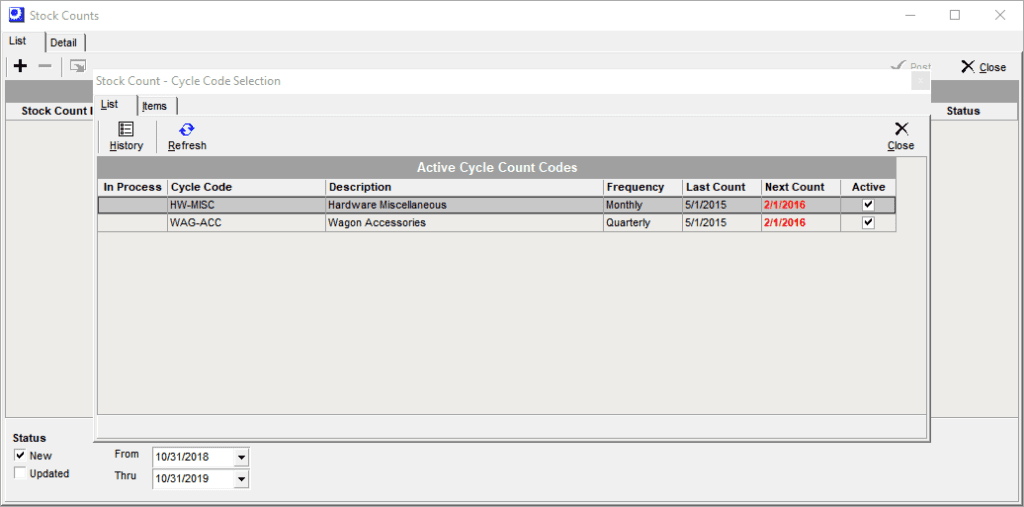
Task: Click red Next Count date for WAG-ACC
Action: pyautogui.click(x=801, y=223)
